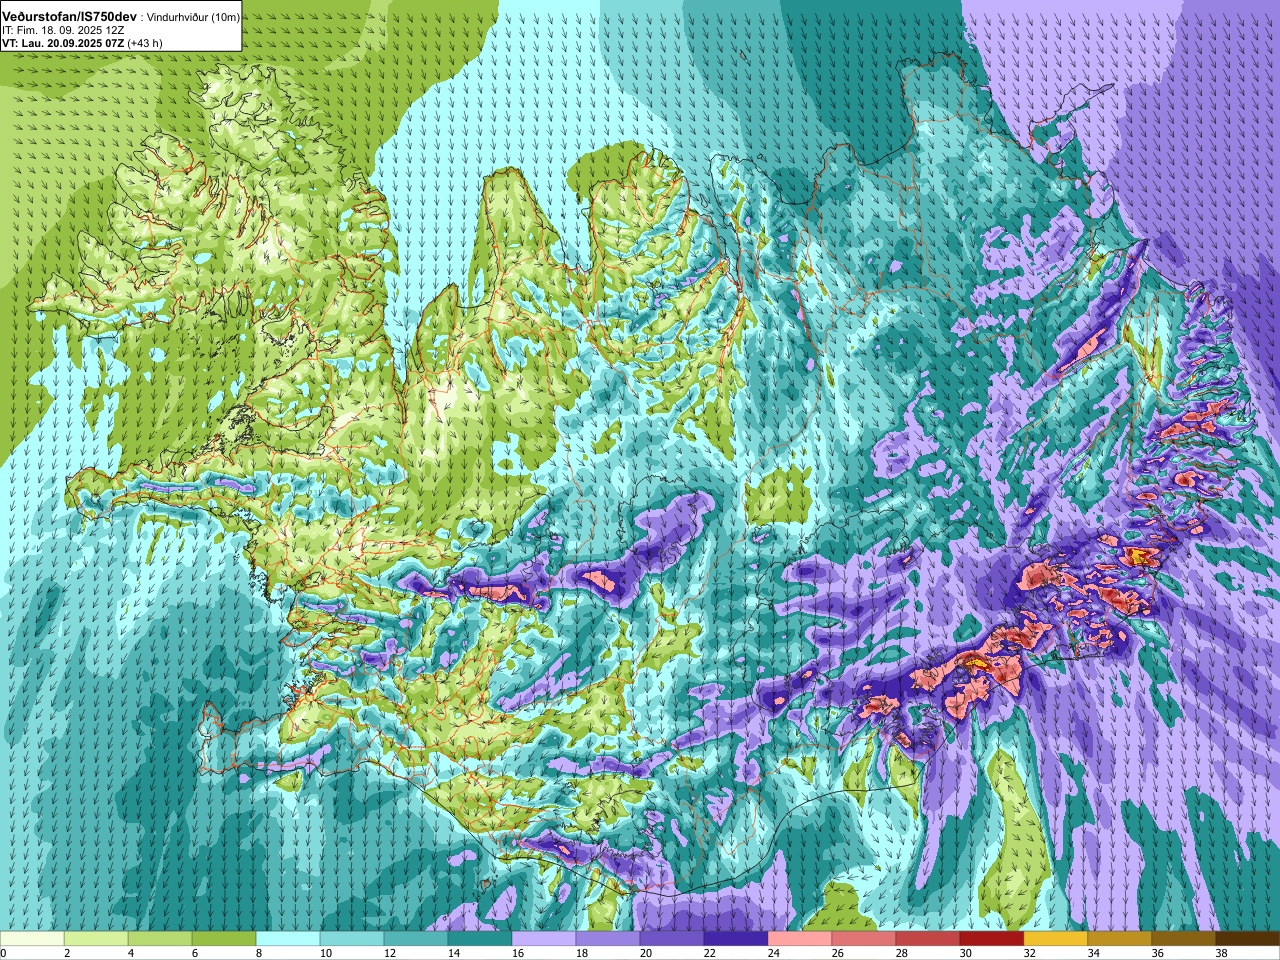
Task: Click the 14–16 dark teal legend swatch
Action: pos(480,939)
